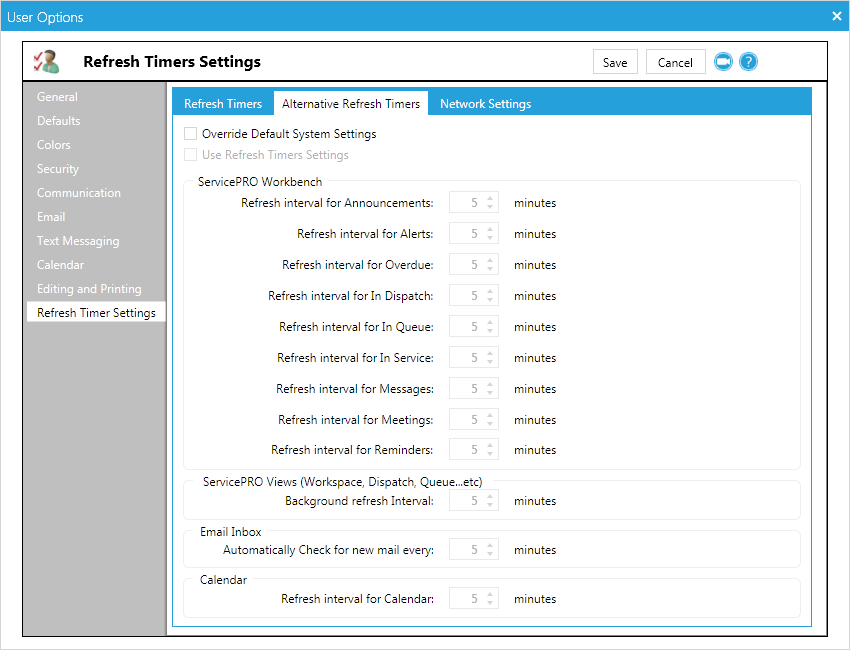The height and width of the screenshot is (650, 850).
Task: Switch to the Refresh Timers tab
Action: 223,104
